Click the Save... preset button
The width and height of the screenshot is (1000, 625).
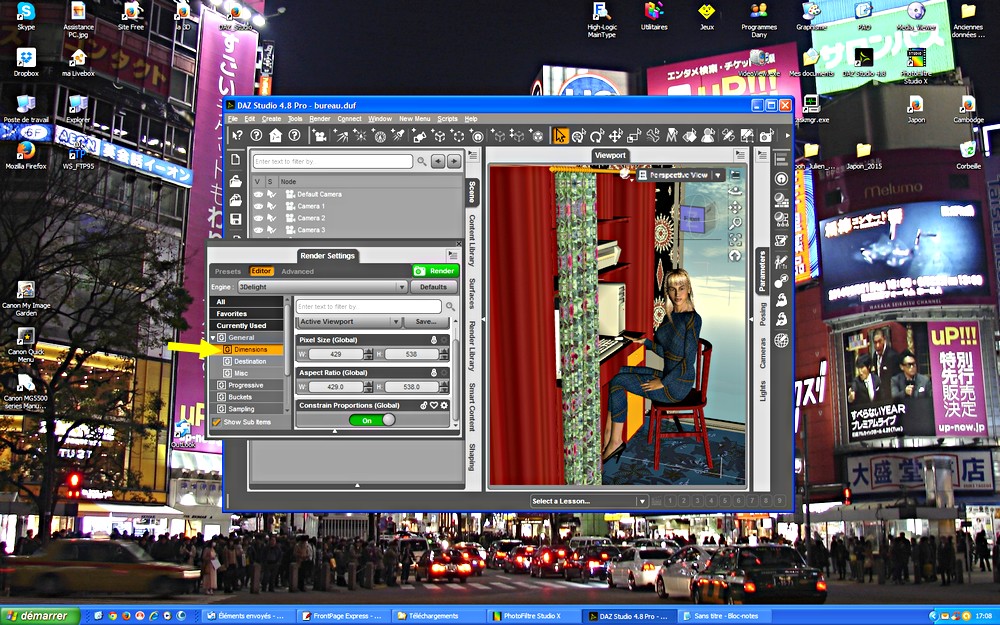pos(426,321)
